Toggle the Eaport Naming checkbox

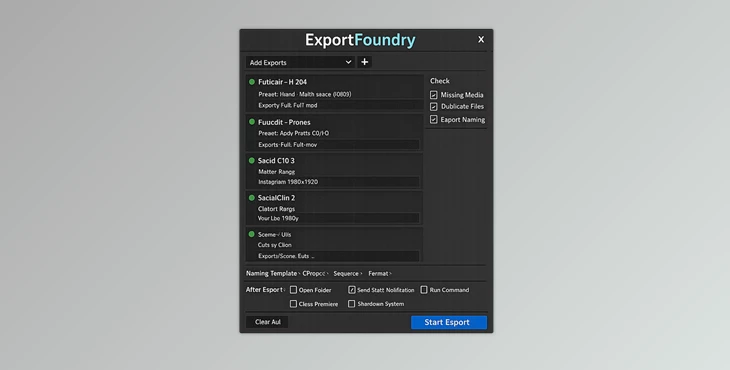point(433,120)
